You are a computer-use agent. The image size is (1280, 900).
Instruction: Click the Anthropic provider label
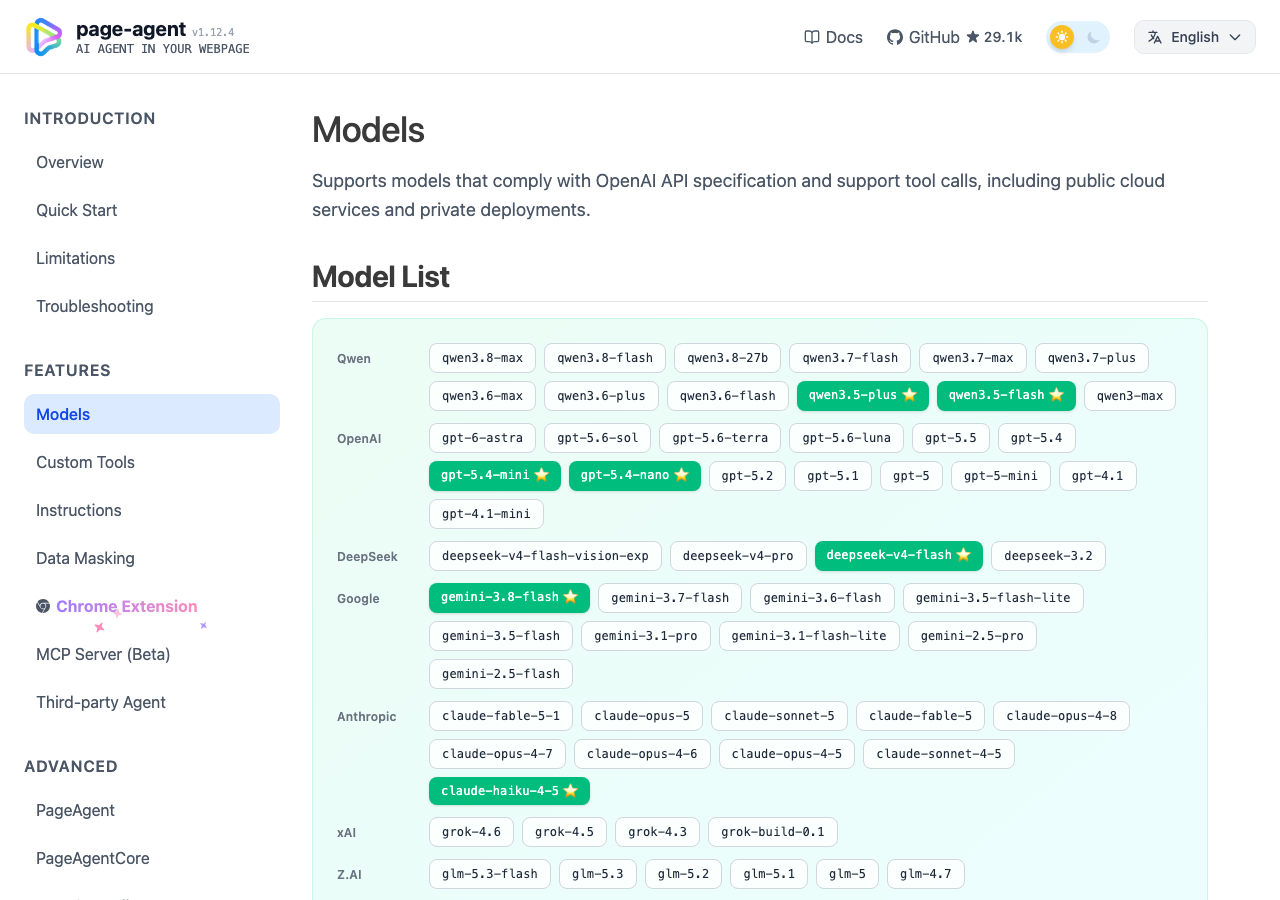point(367,716)
